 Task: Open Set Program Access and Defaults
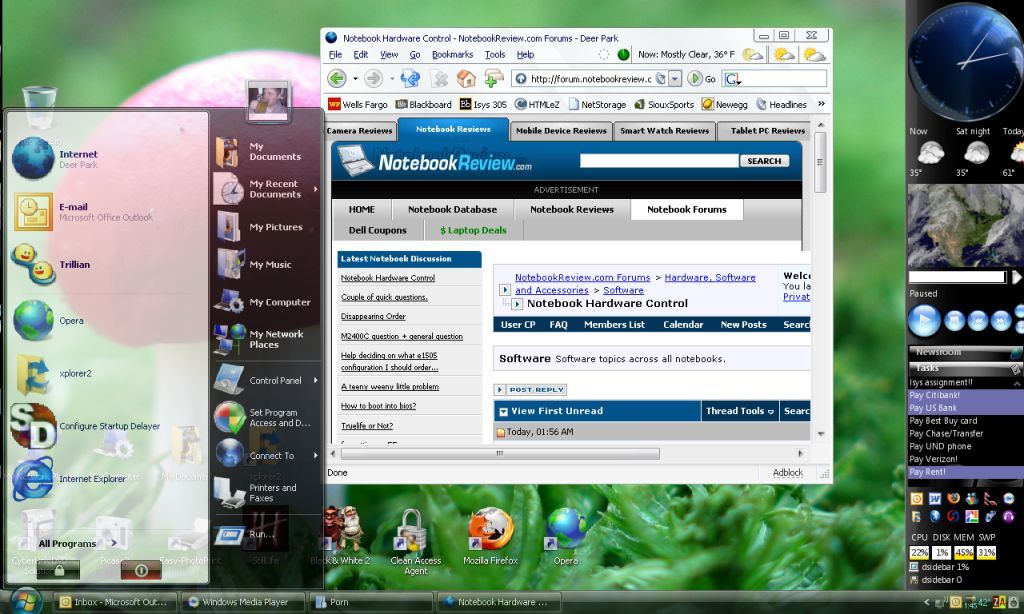pyautogui.click(x=264, y=418)
